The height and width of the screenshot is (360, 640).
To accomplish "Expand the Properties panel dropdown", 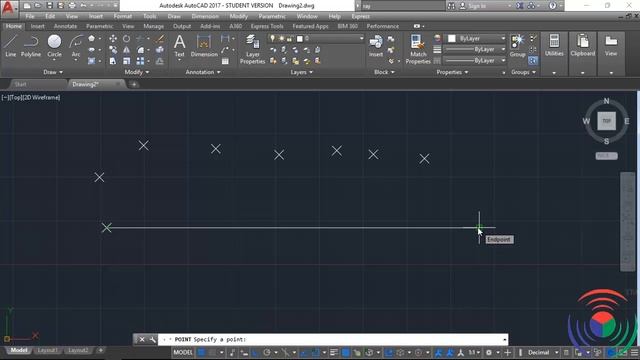I will (x=452, y=72).
